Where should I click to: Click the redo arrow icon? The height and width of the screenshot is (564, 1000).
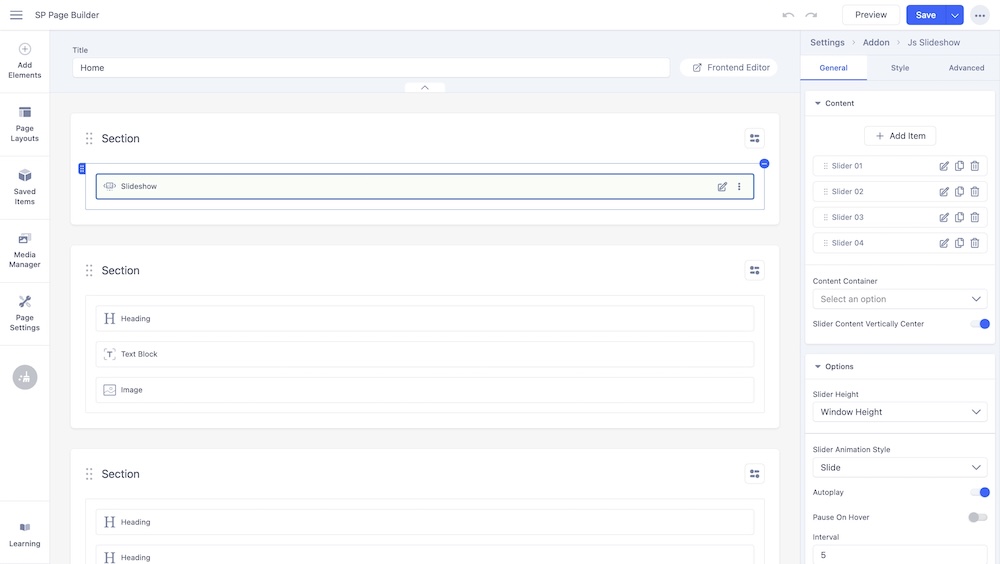[x=811, y=15]
